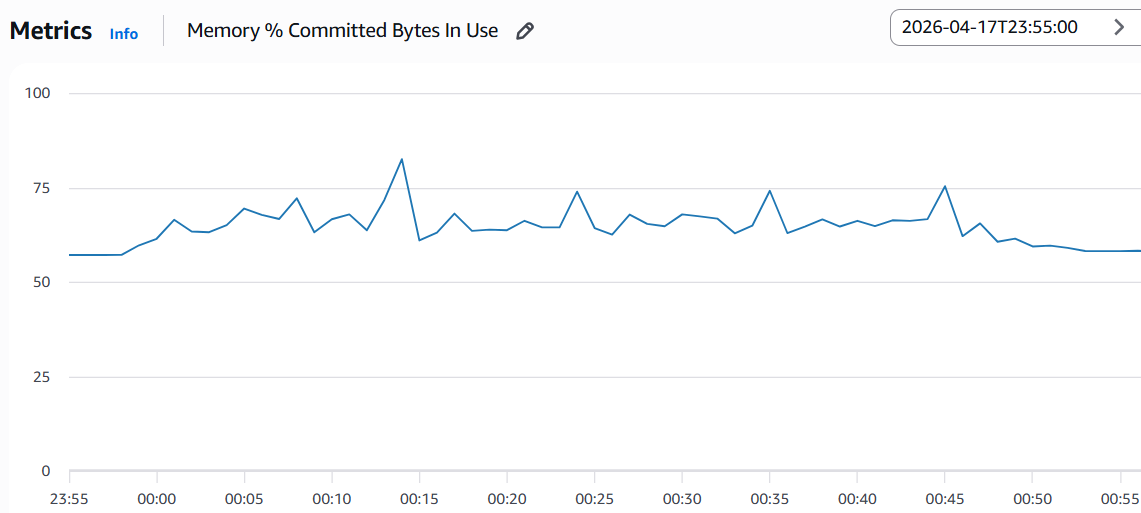Click the 25 y-axis value label

[x=42, y=377]
